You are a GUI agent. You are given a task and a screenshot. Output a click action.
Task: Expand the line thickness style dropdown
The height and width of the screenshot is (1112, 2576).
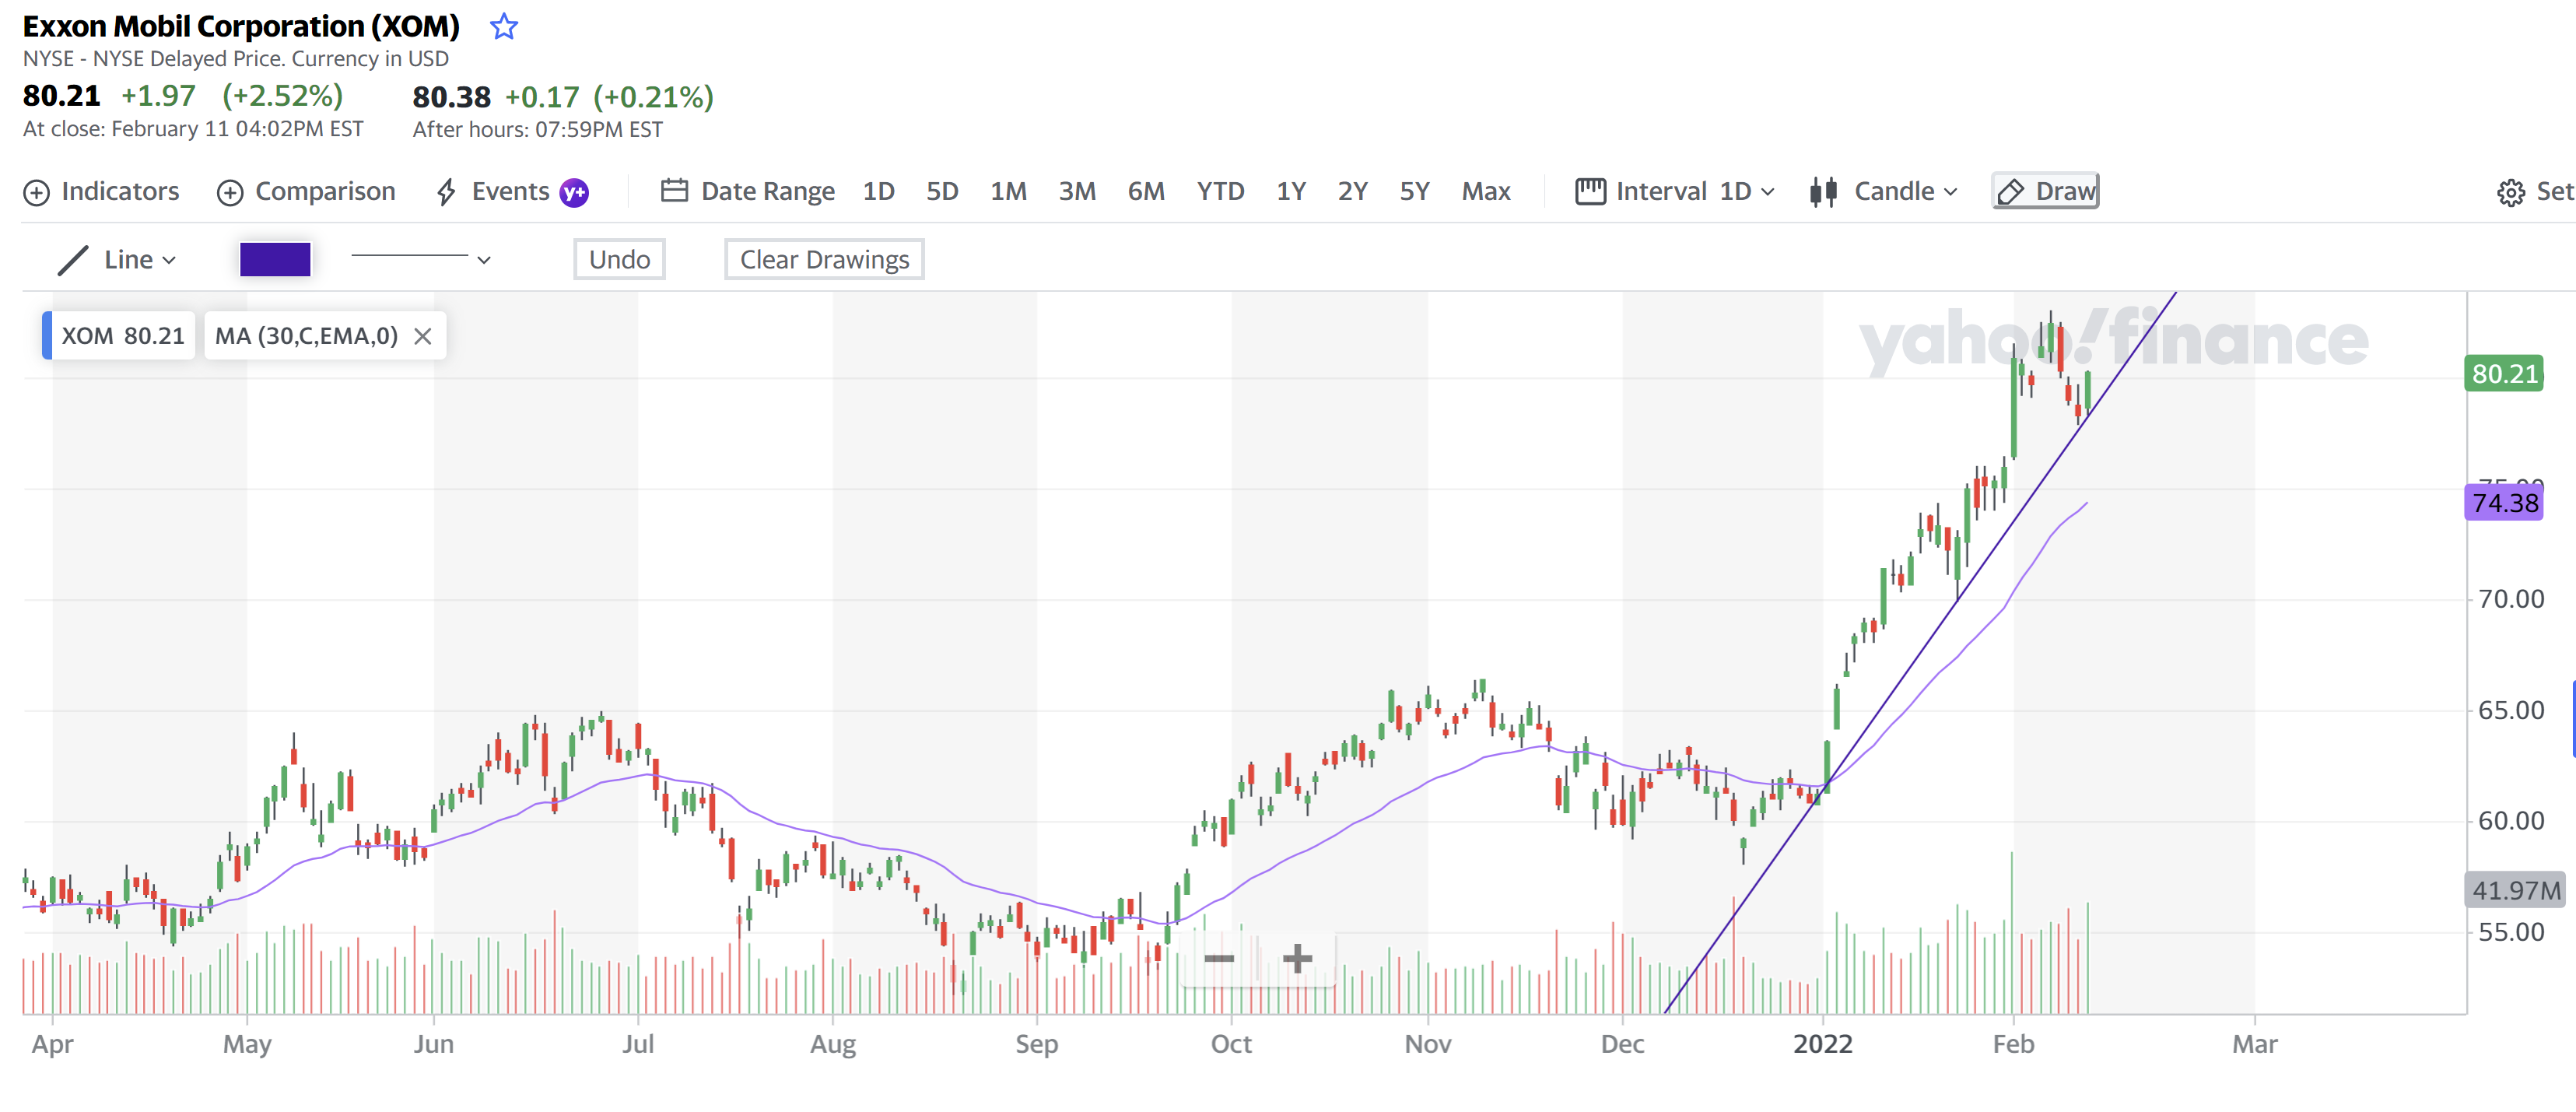(x=421, y=260)
